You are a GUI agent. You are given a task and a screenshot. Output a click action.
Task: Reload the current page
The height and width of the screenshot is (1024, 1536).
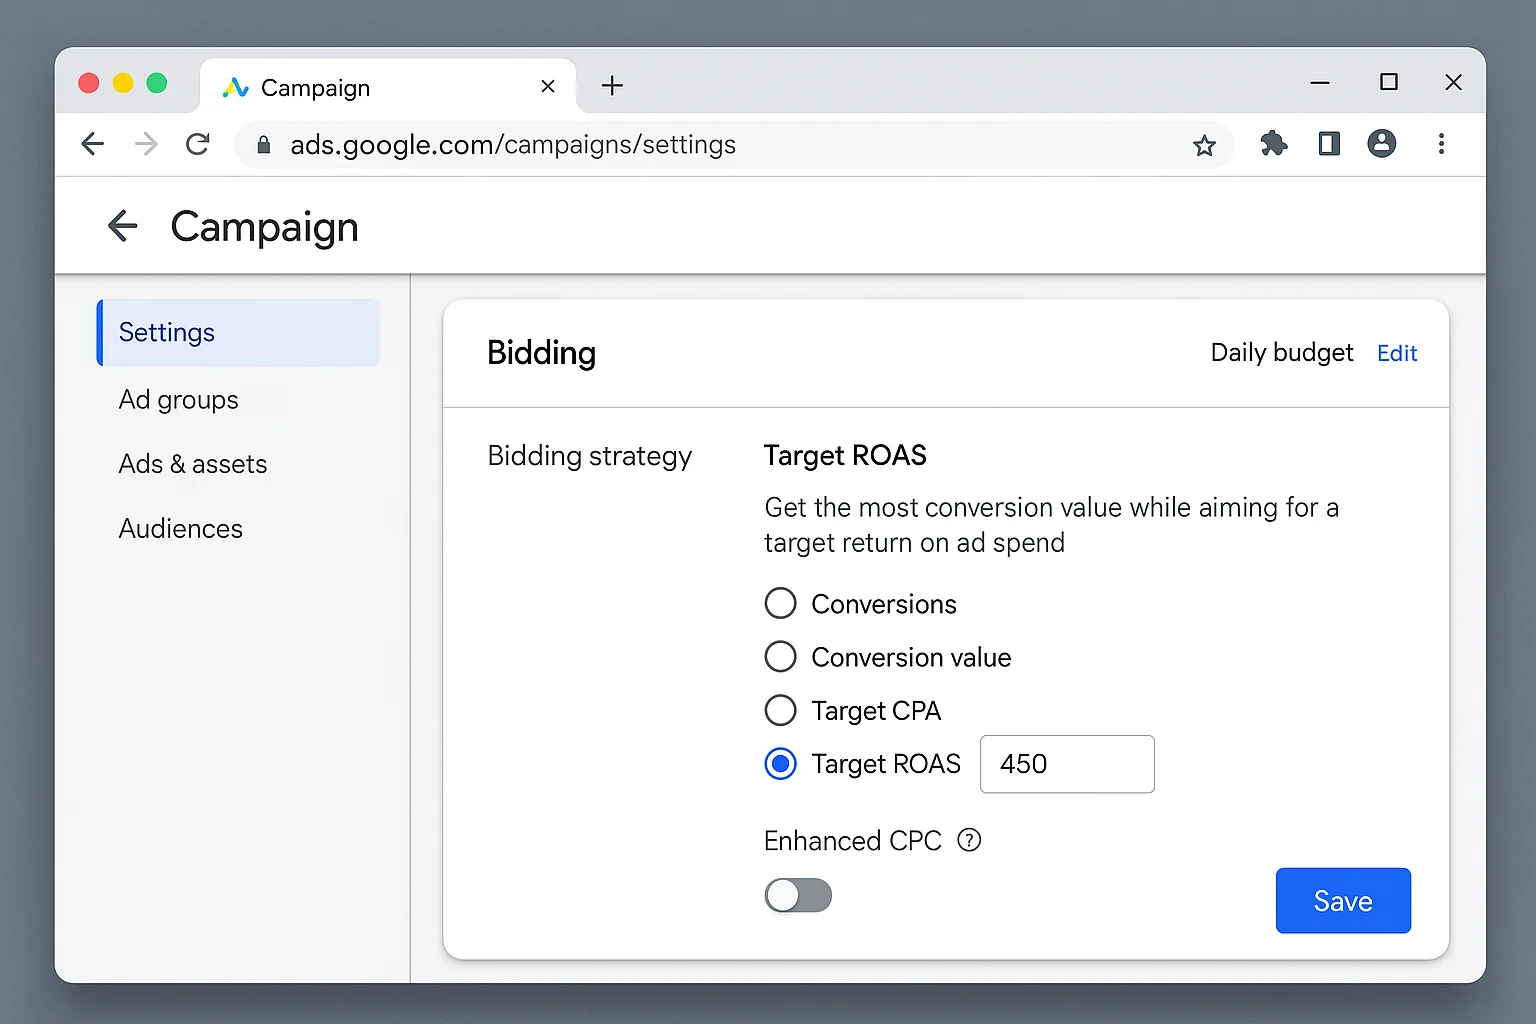[x=197, y=144]
